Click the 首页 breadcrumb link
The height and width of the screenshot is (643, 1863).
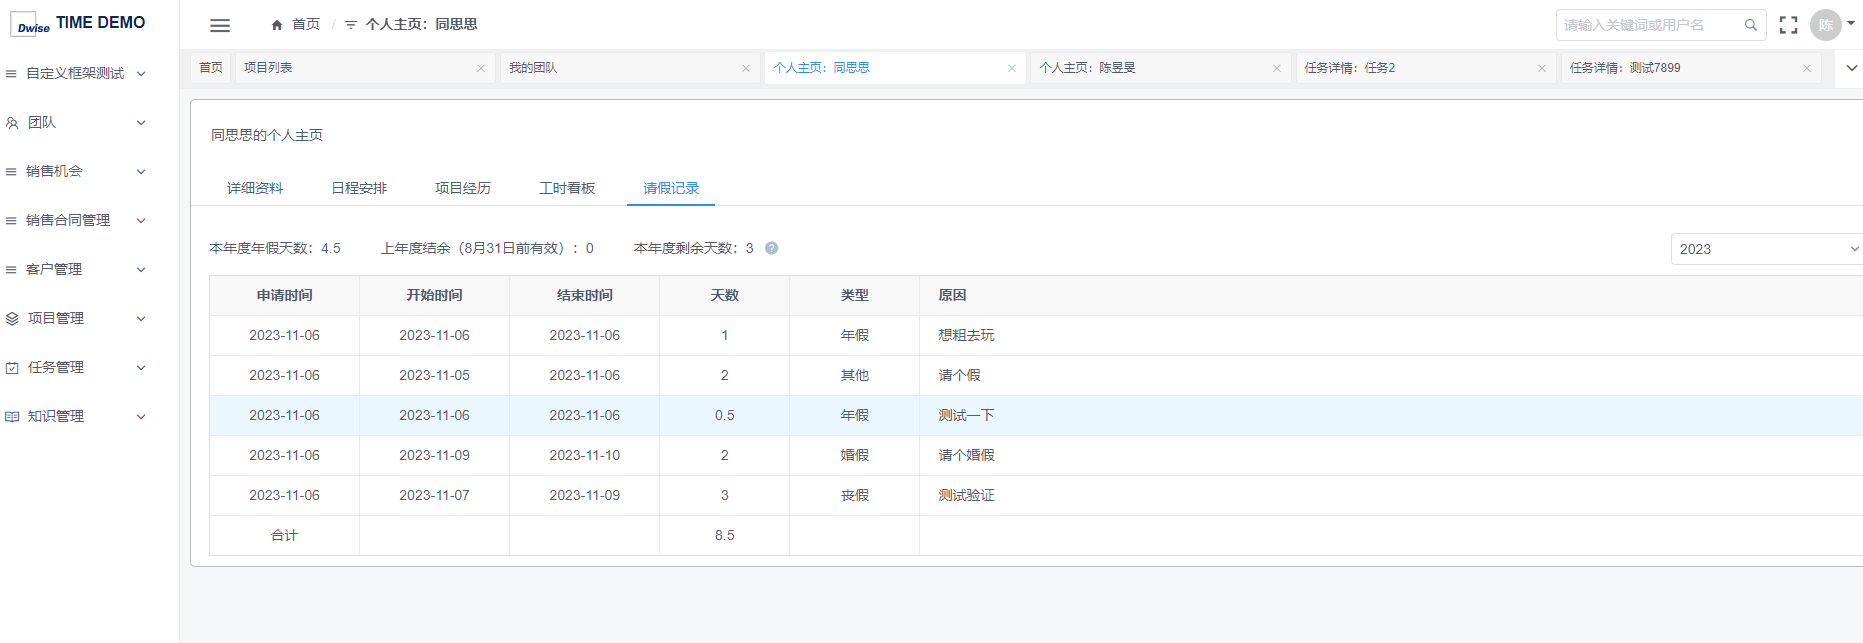pyautogui.click(x=306, y=25)
